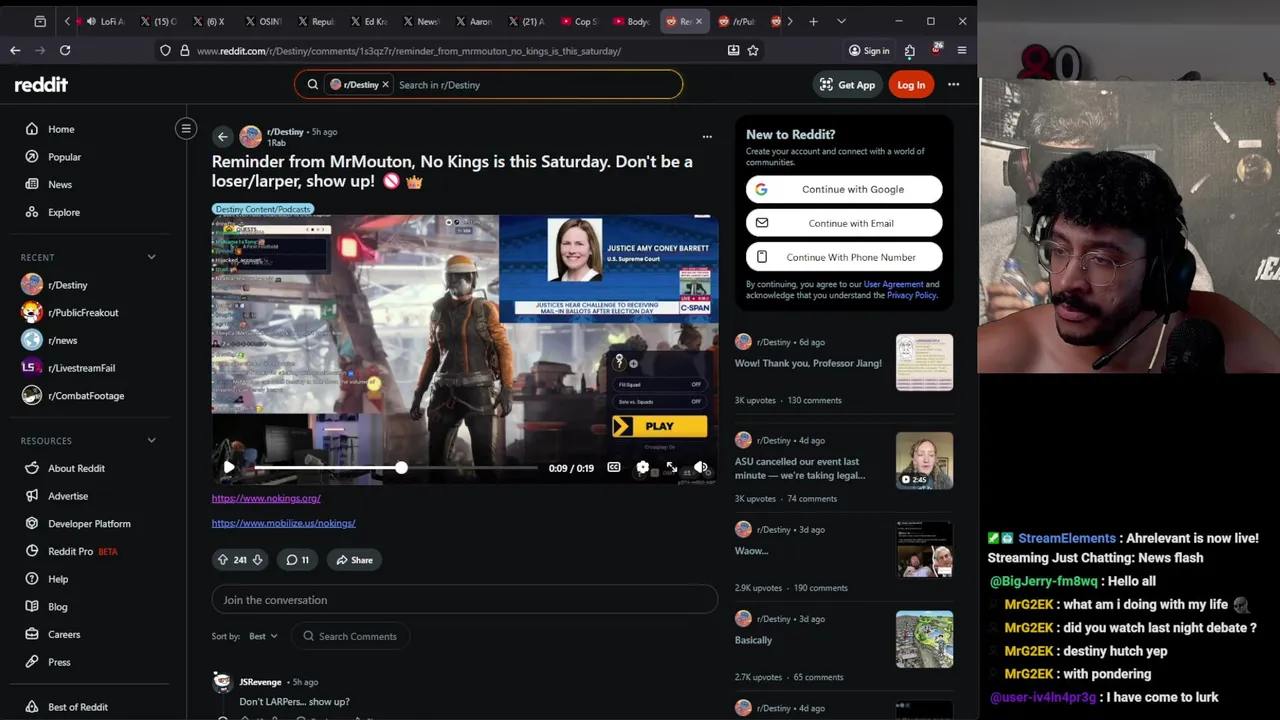1280x720 pixels.
Task: Switch to the LoFi browser tab
Action: point(104,21)
